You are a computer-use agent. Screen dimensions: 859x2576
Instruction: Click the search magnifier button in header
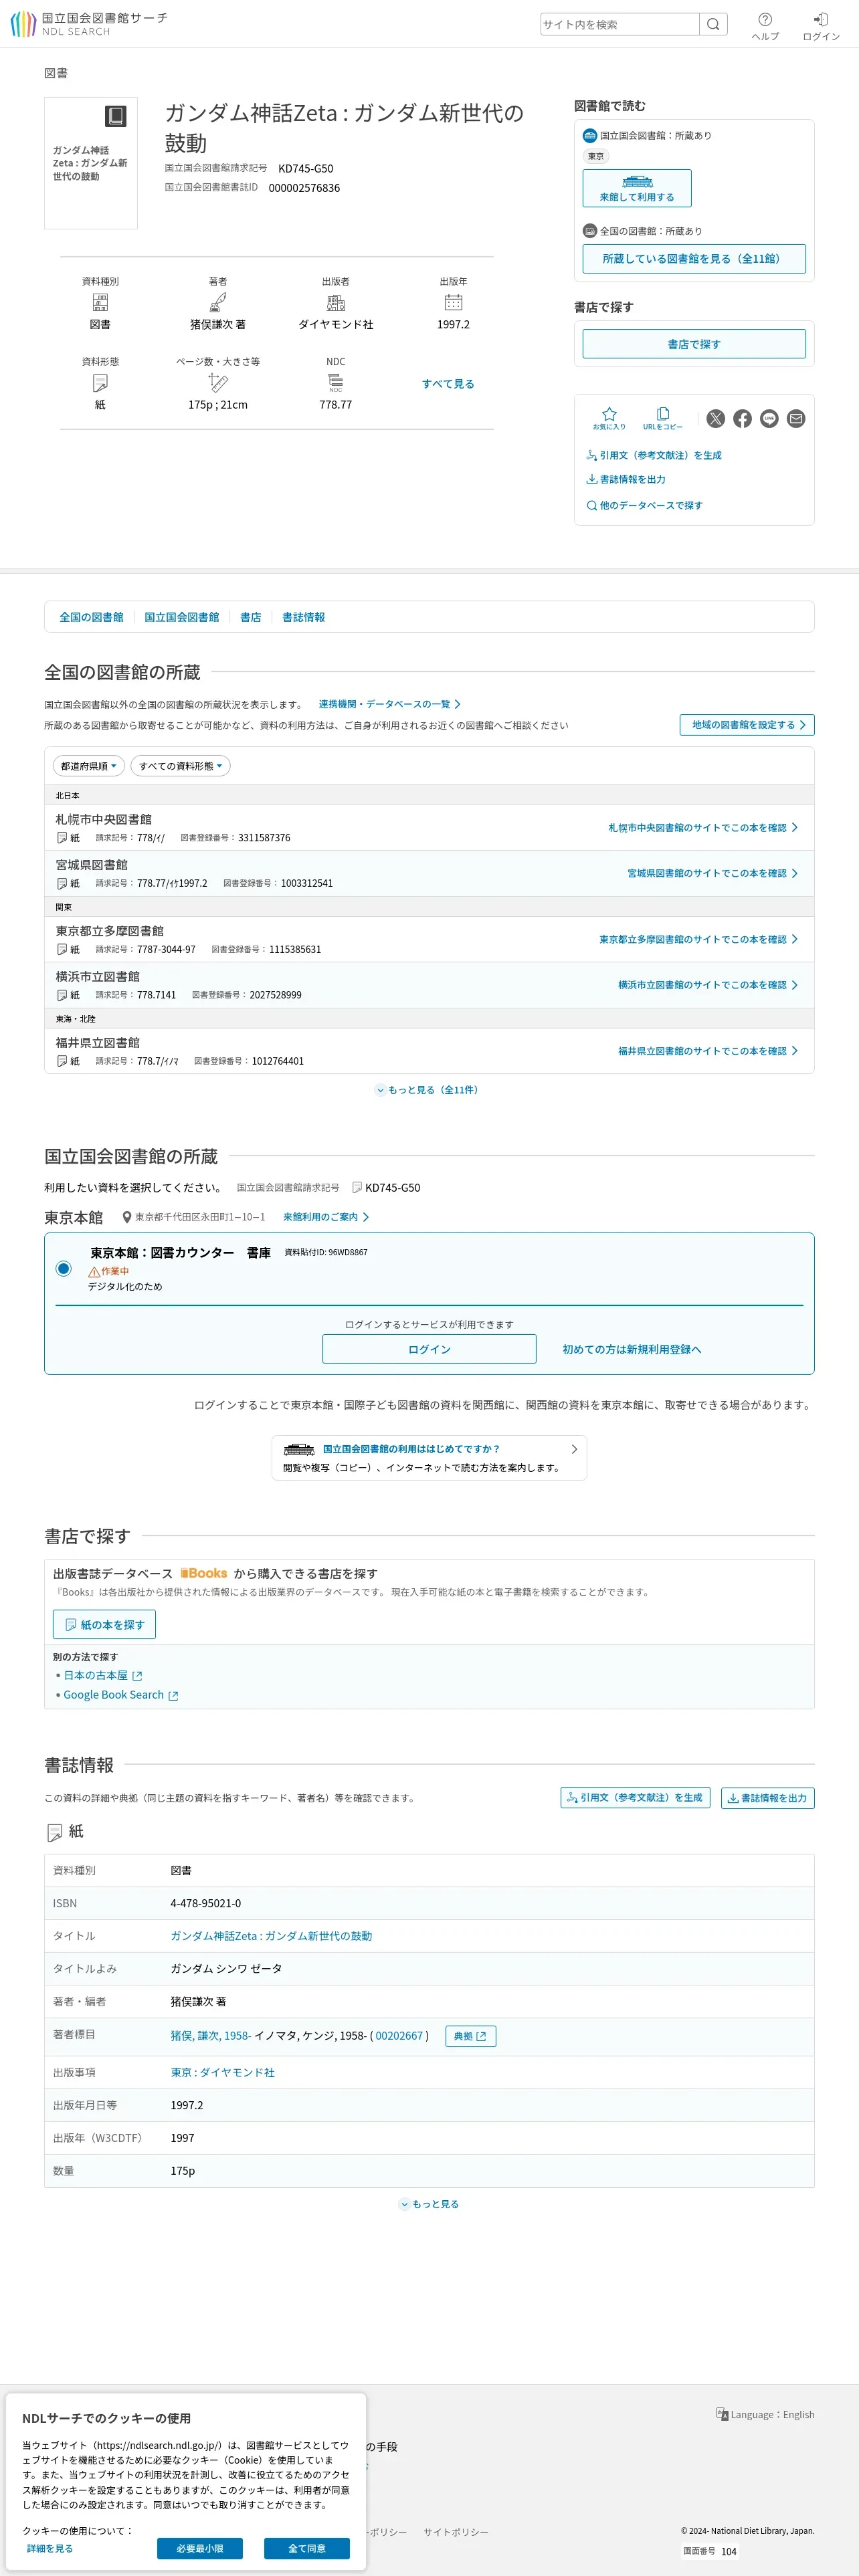point(713,24)
